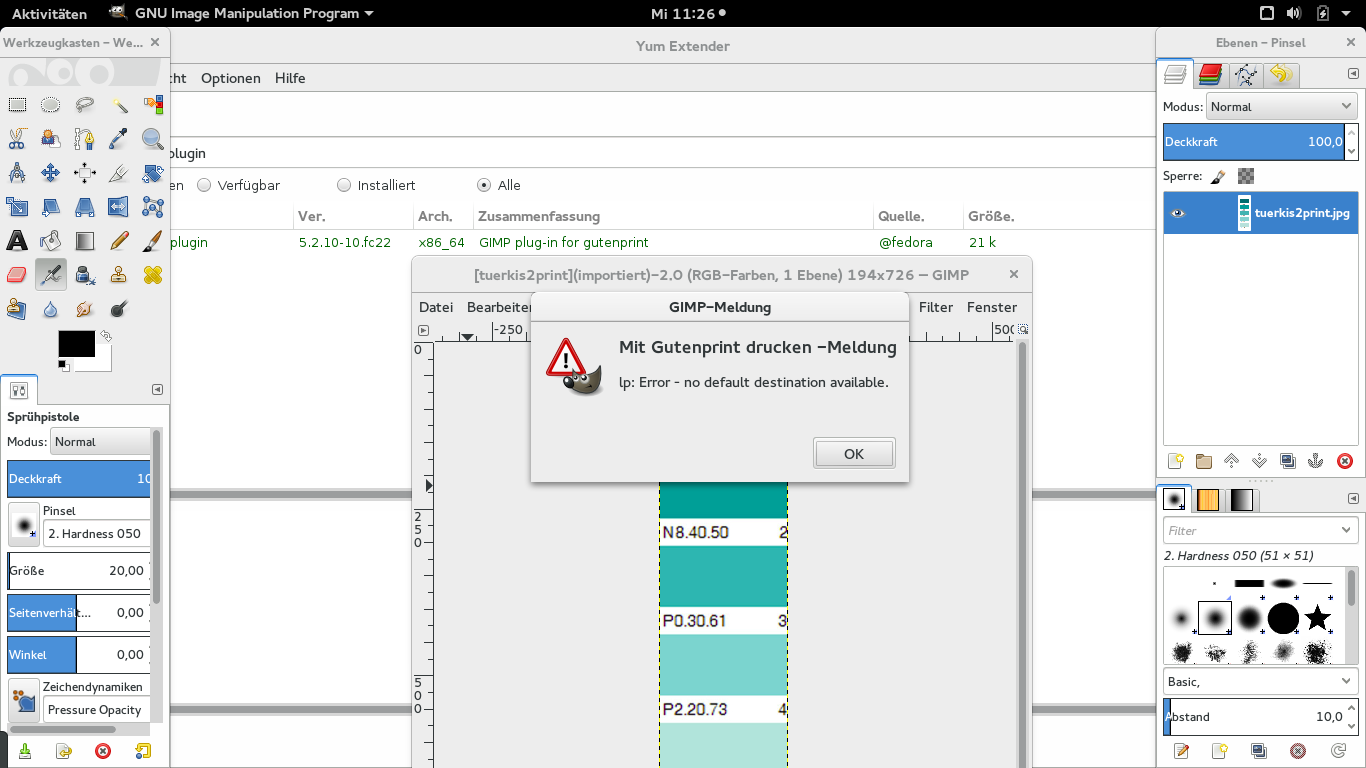Select the Scissors Select tool
1366x768 pixels.
coord(17,139)
